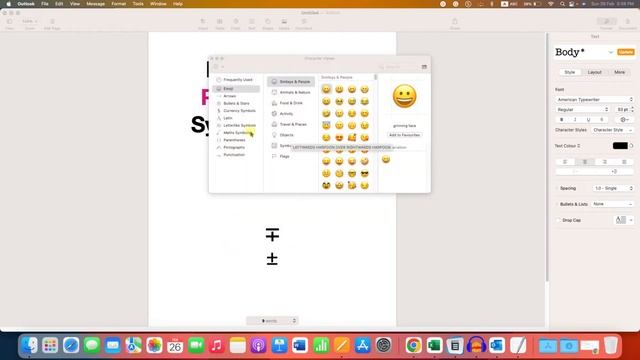Select the Arrows category

[229, 96]
